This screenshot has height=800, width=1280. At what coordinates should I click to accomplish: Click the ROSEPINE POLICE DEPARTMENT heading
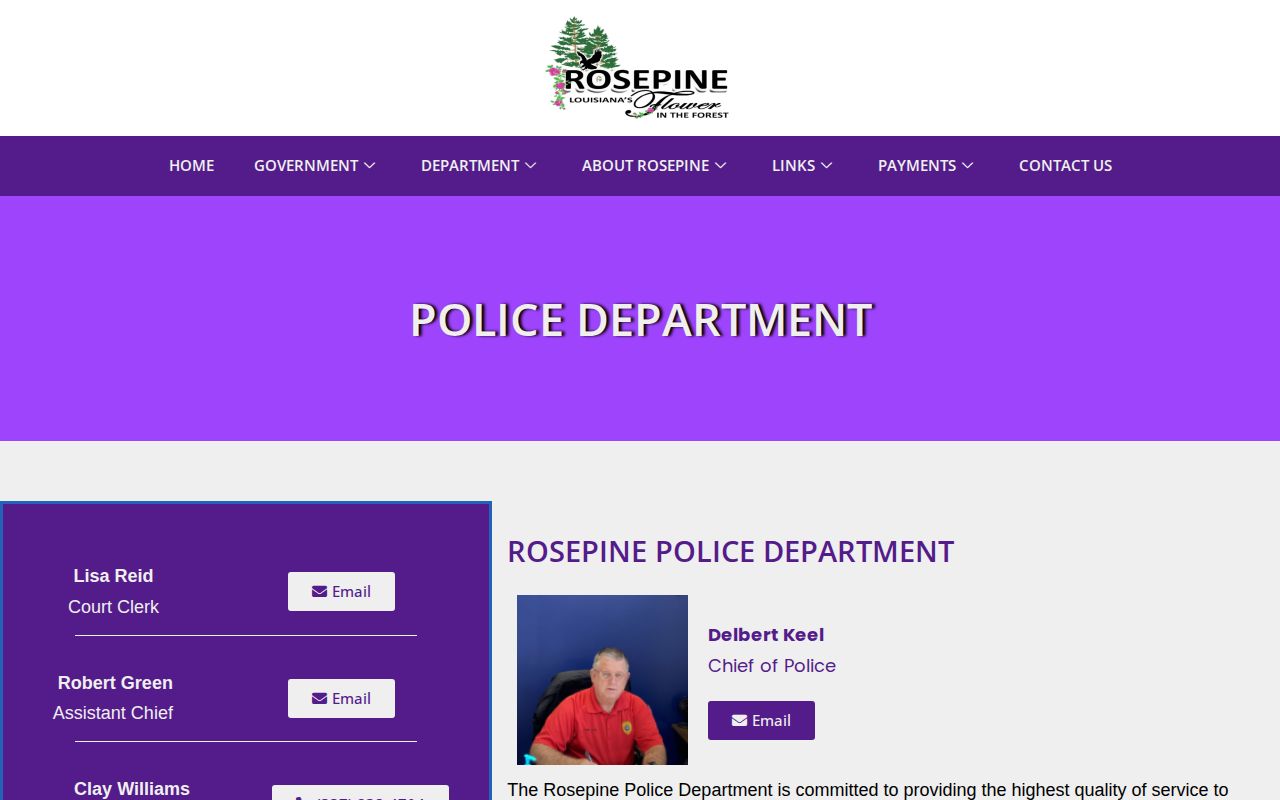731,552
